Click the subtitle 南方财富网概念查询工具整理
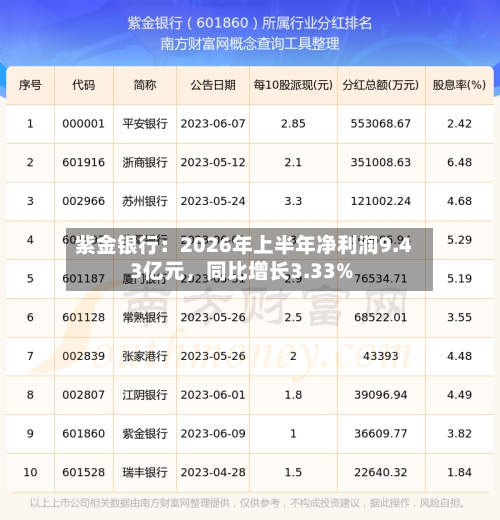Image resolution: width=500 pixels, height=520 pixels. [250, 44]
